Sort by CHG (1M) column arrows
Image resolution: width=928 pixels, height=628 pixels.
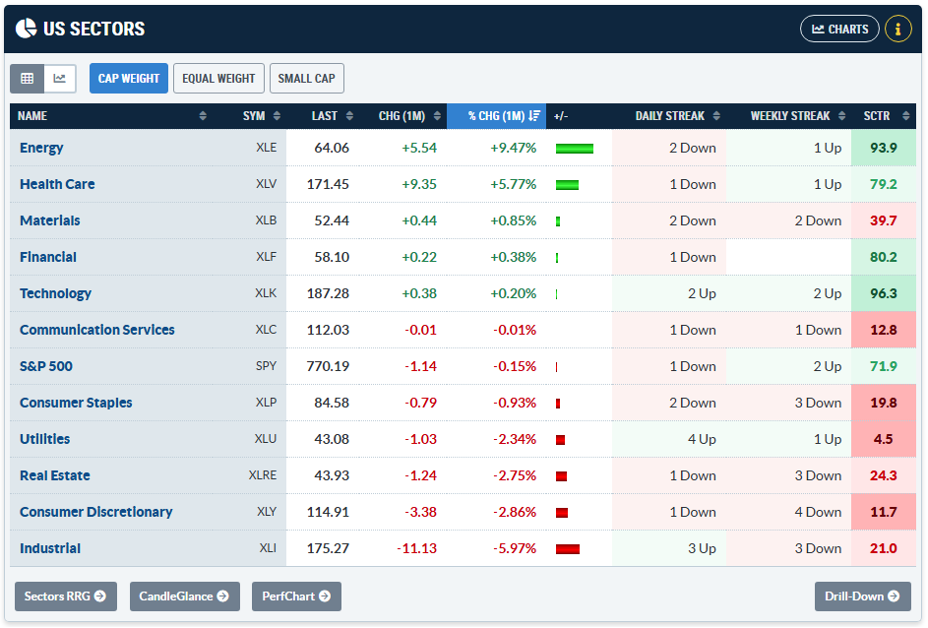[x=437, y=116]
